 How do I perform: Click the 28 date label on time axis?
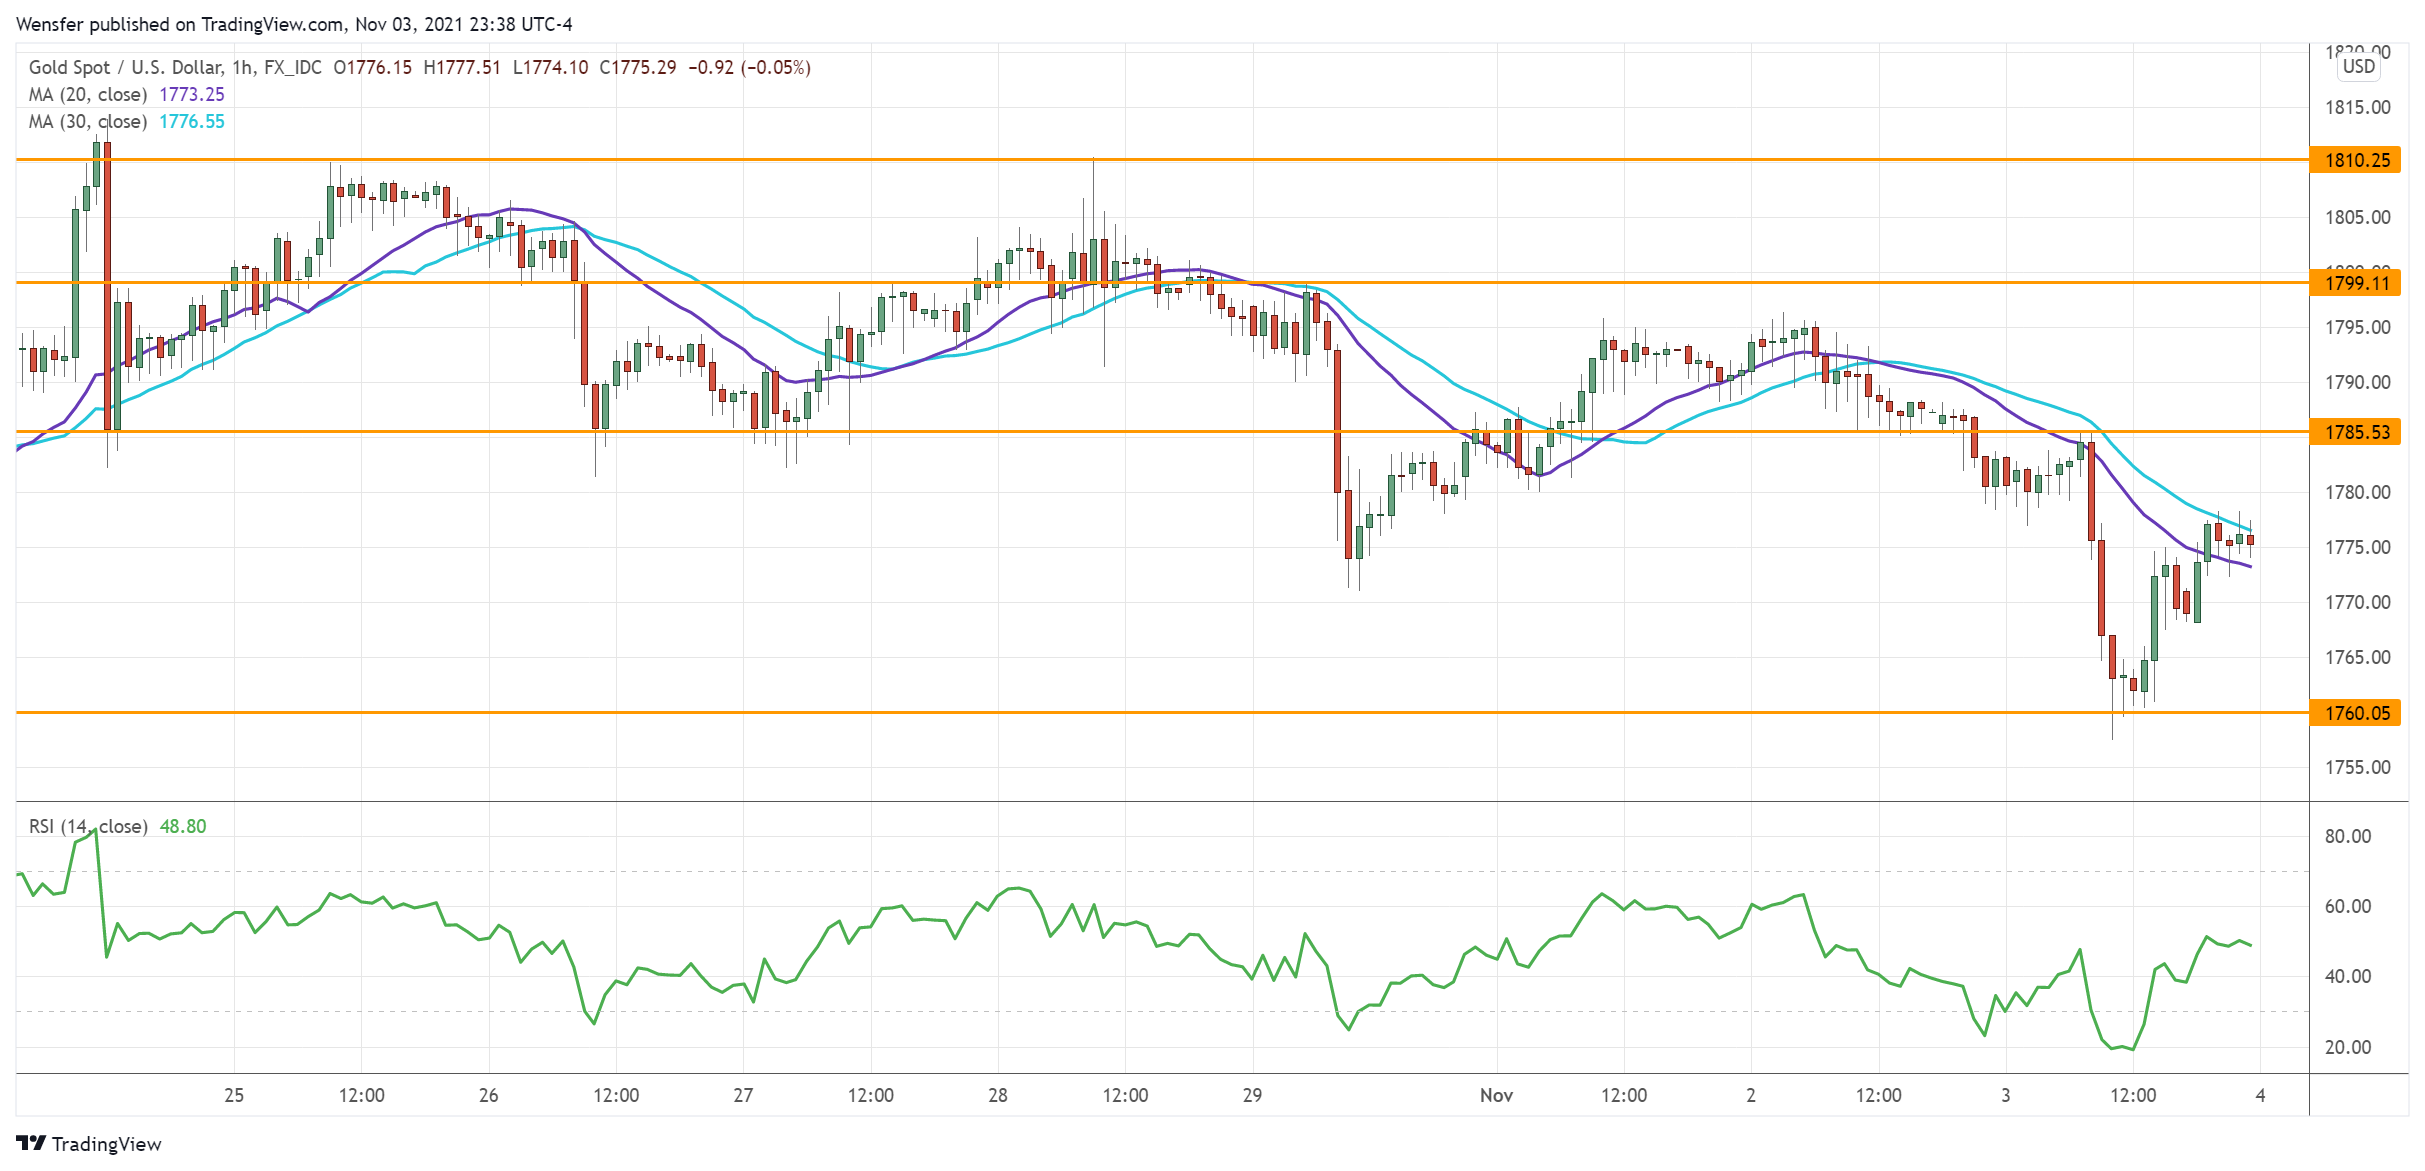997,1095
